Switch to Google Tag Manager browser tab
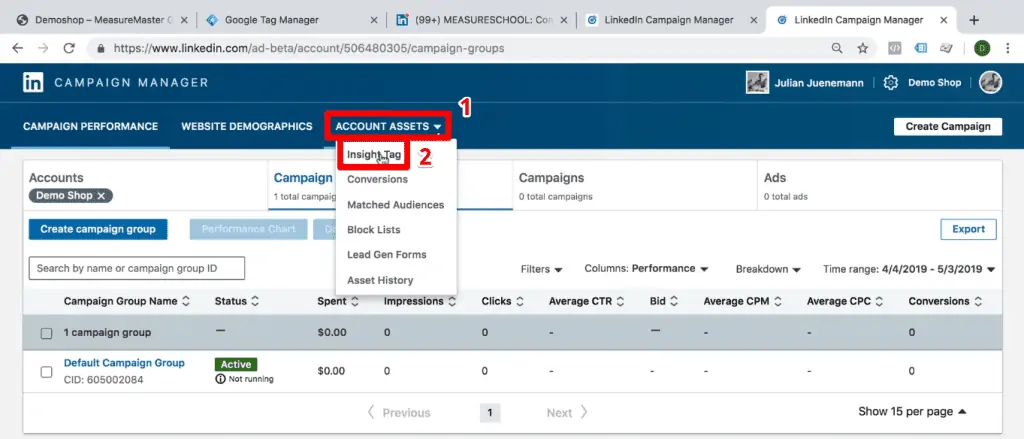Image resolution: width=1024 pixels, height=439 pixels. click(x=291, y=20)
